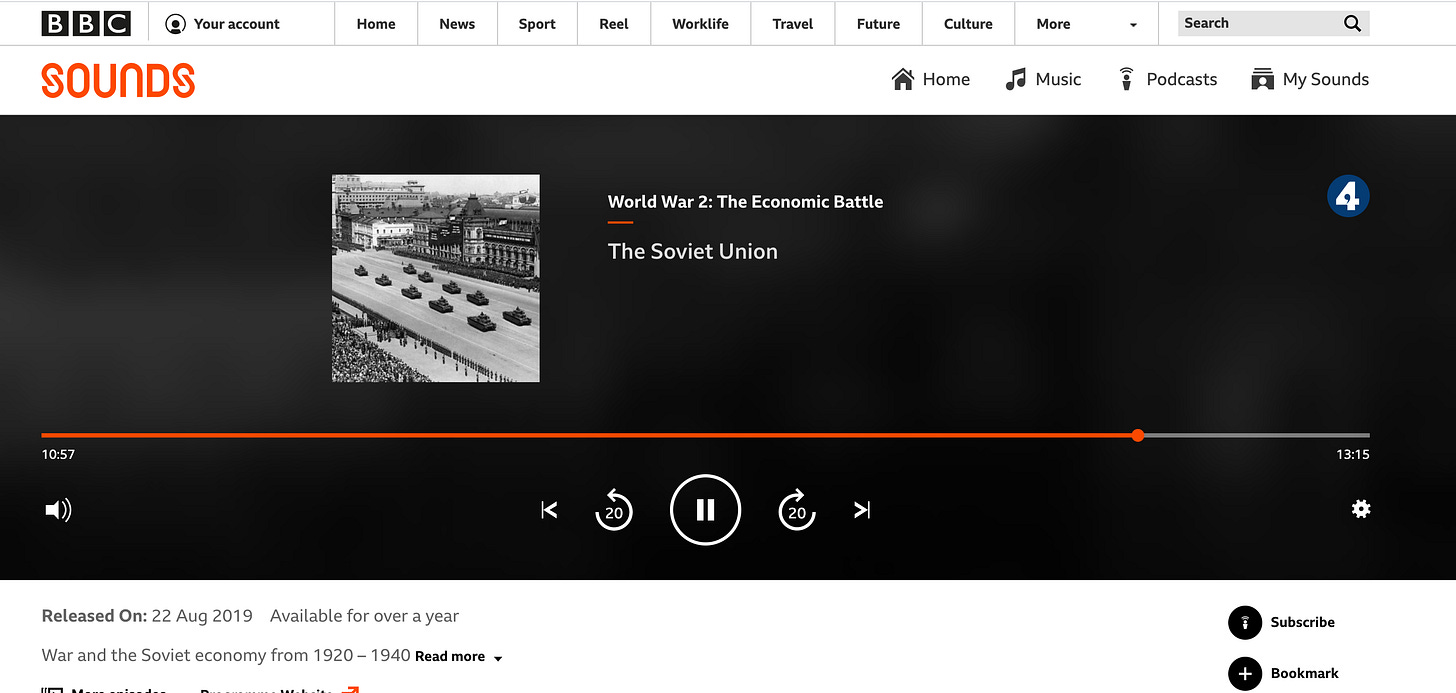Skip forward 20 seconds
The height and width of the screenshot is (693, 1456).
[x=797, y=510]
